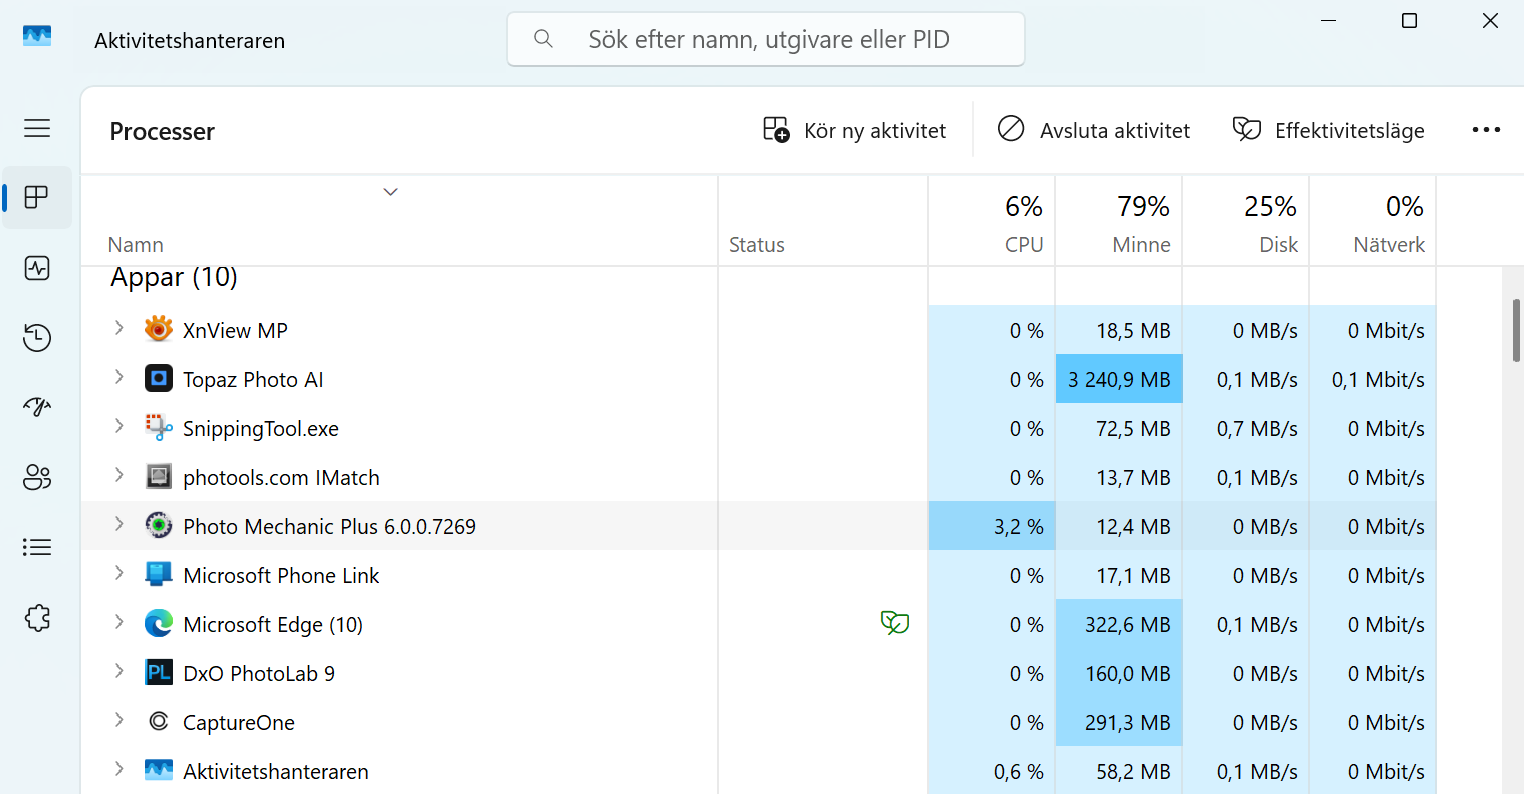Open the Services page in sidebar
The image size is (1524, 794).
coord(37,618)
